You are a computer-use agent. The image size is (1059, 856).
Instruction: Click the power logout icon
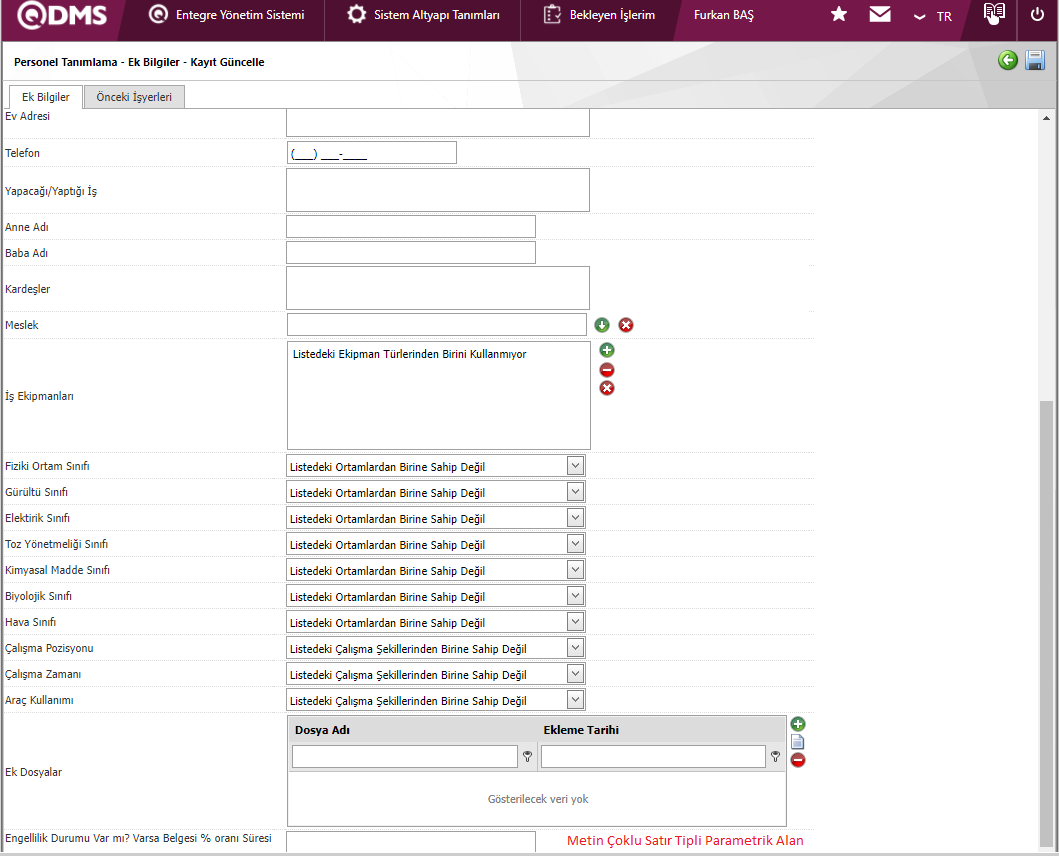(x=1037, y=14)
